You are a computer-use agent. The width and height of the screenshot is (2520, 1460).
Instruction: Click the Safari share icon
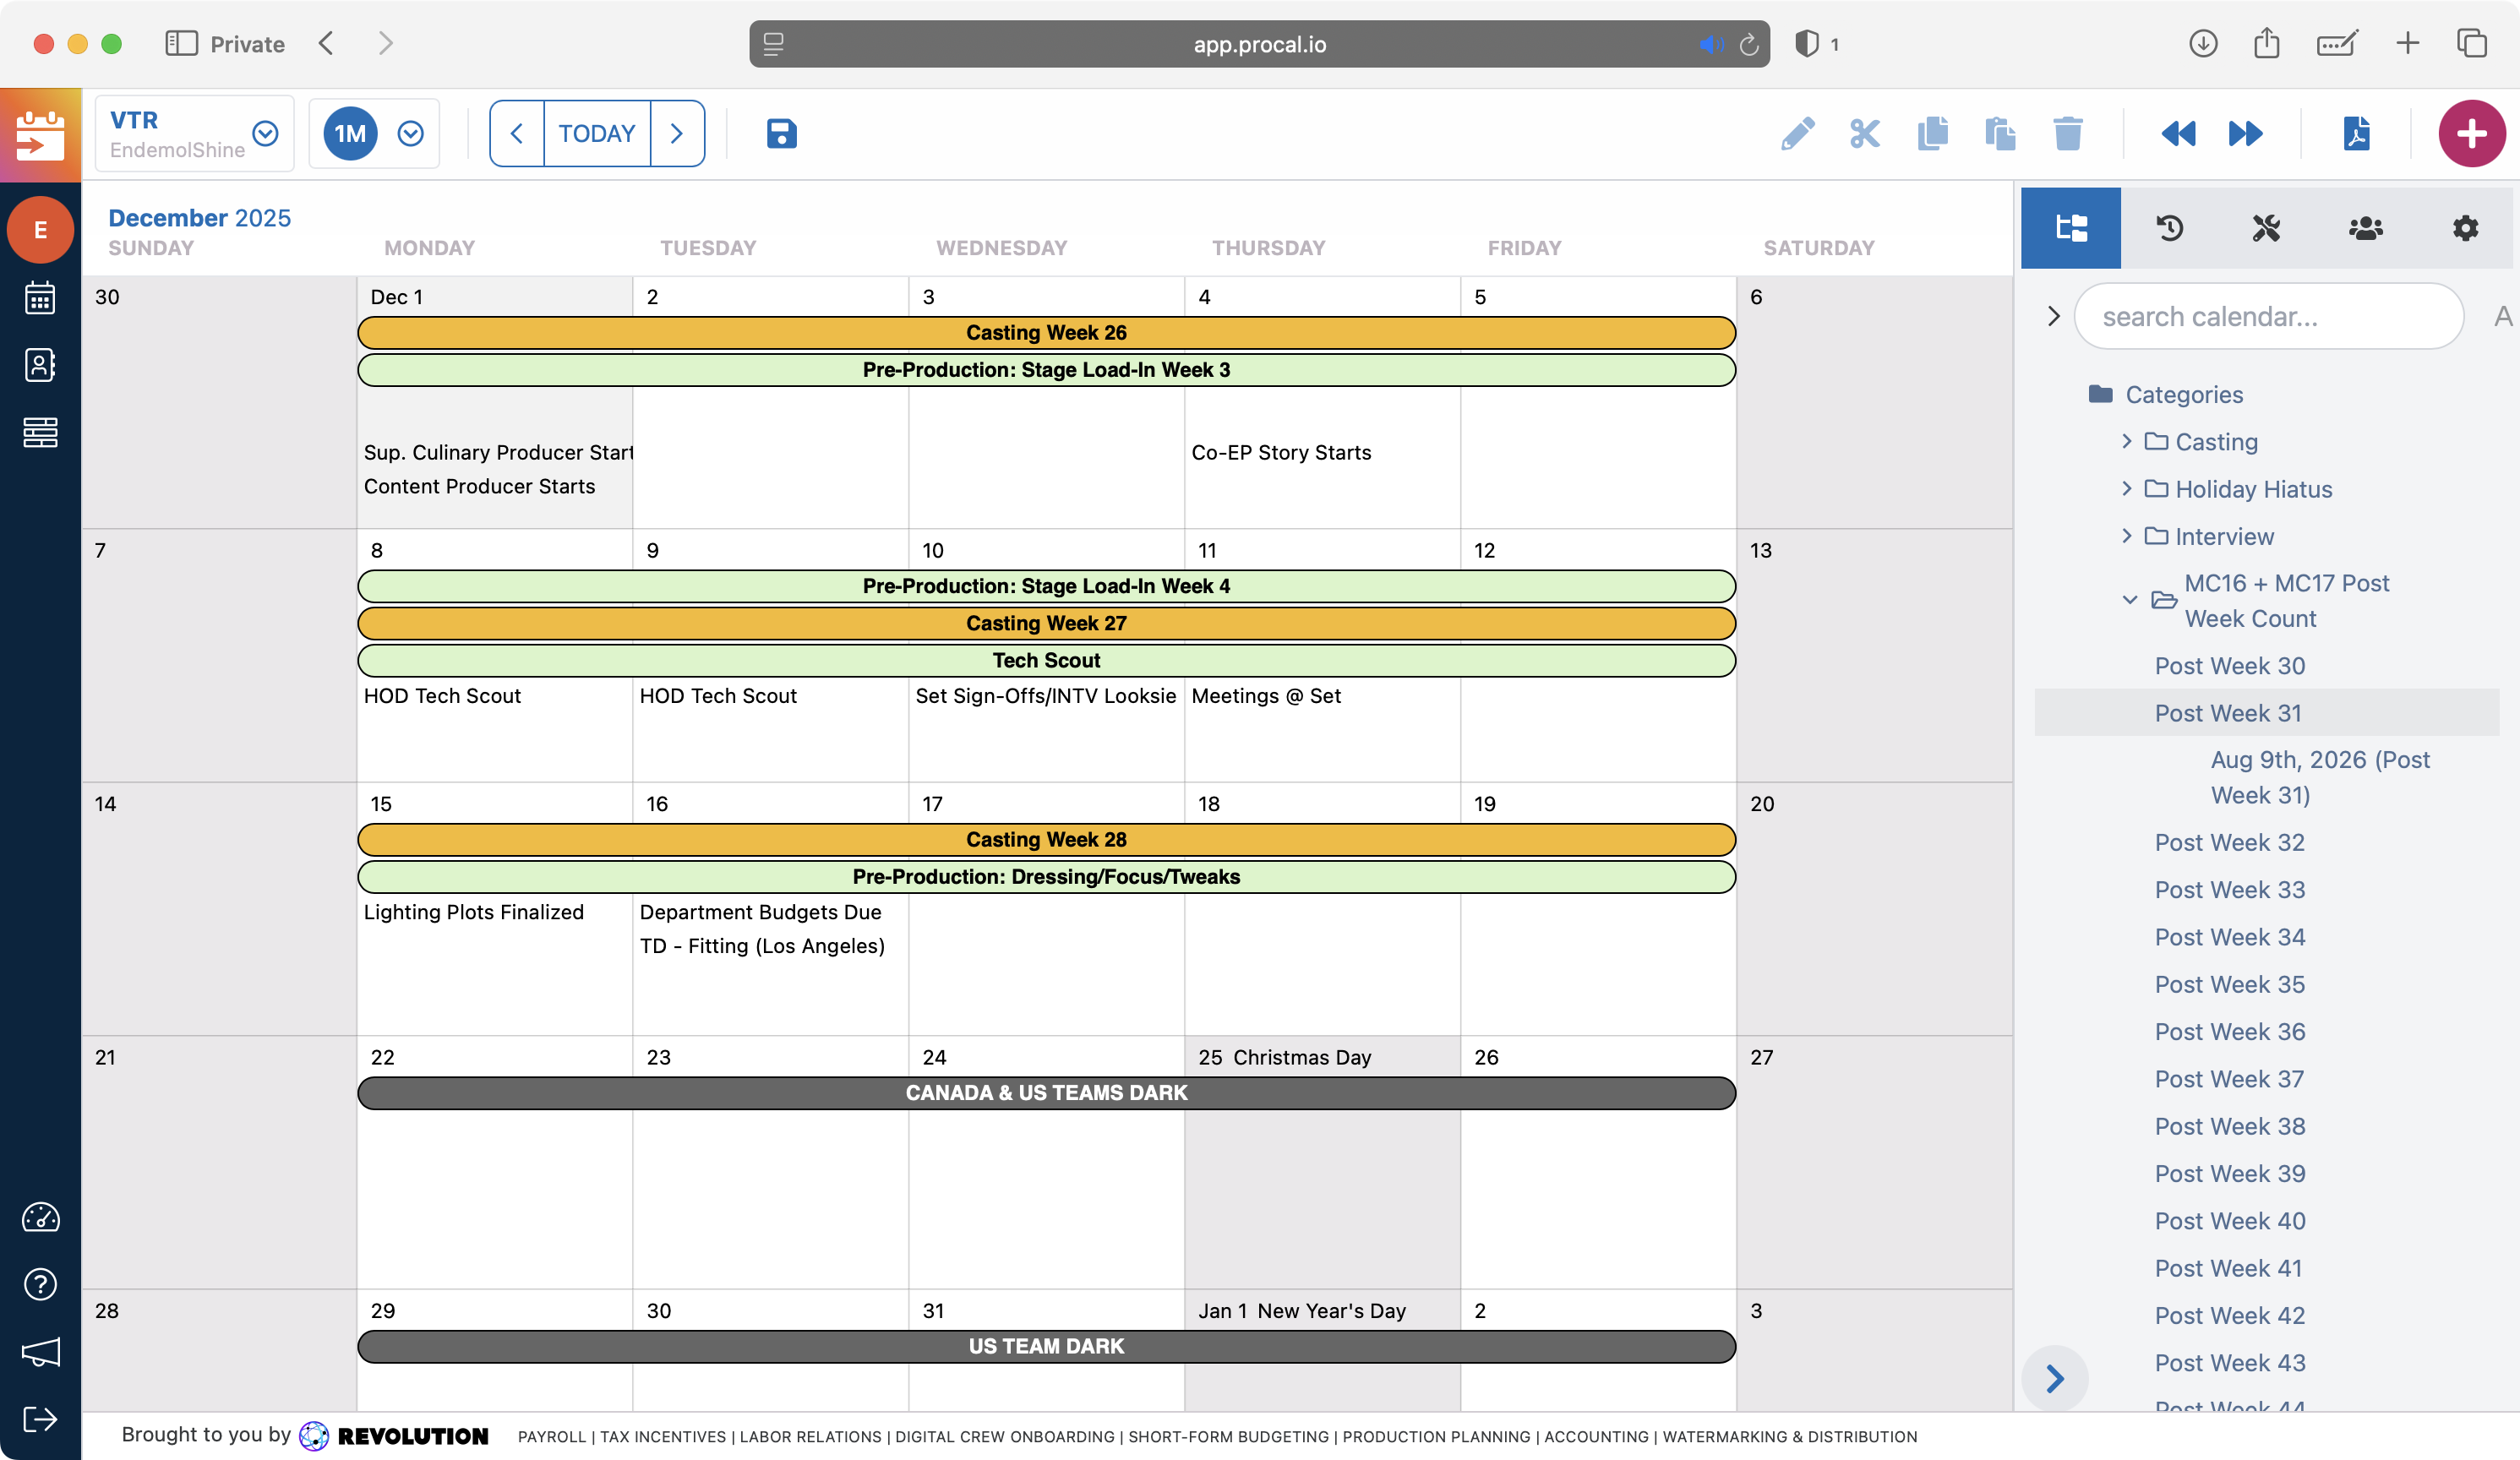coord(2267,43)
